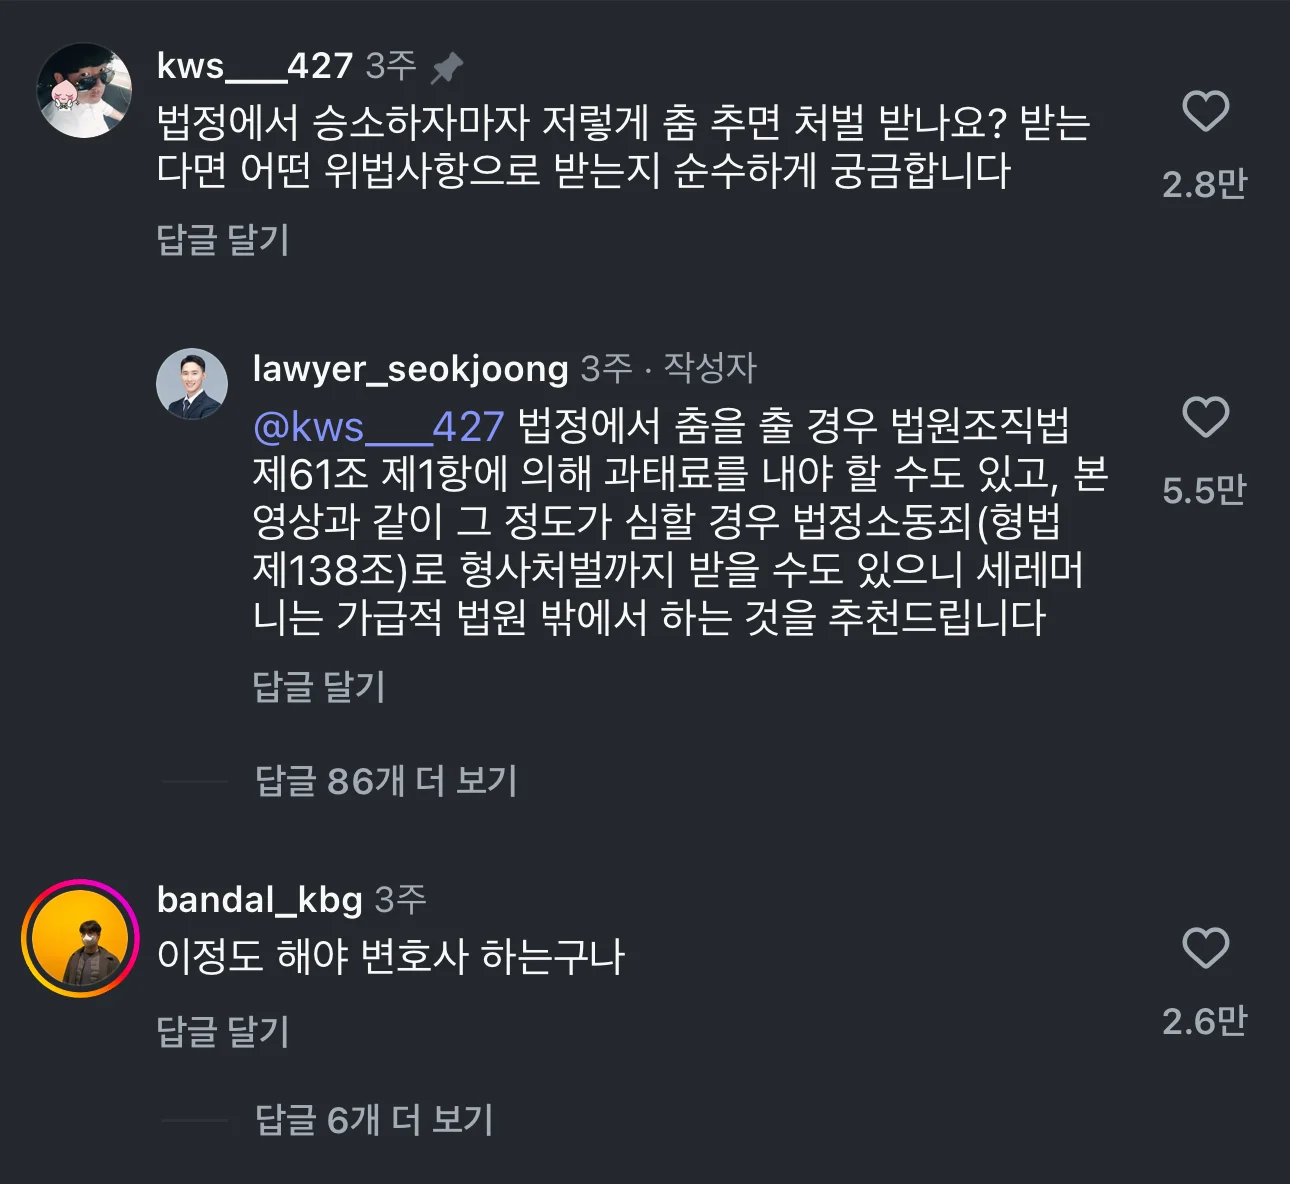View the 2.6만 like count on bandal_kbg comment
Screen dimensions: 1290x1184
pyautogui.click(x=1204, y=1021)
